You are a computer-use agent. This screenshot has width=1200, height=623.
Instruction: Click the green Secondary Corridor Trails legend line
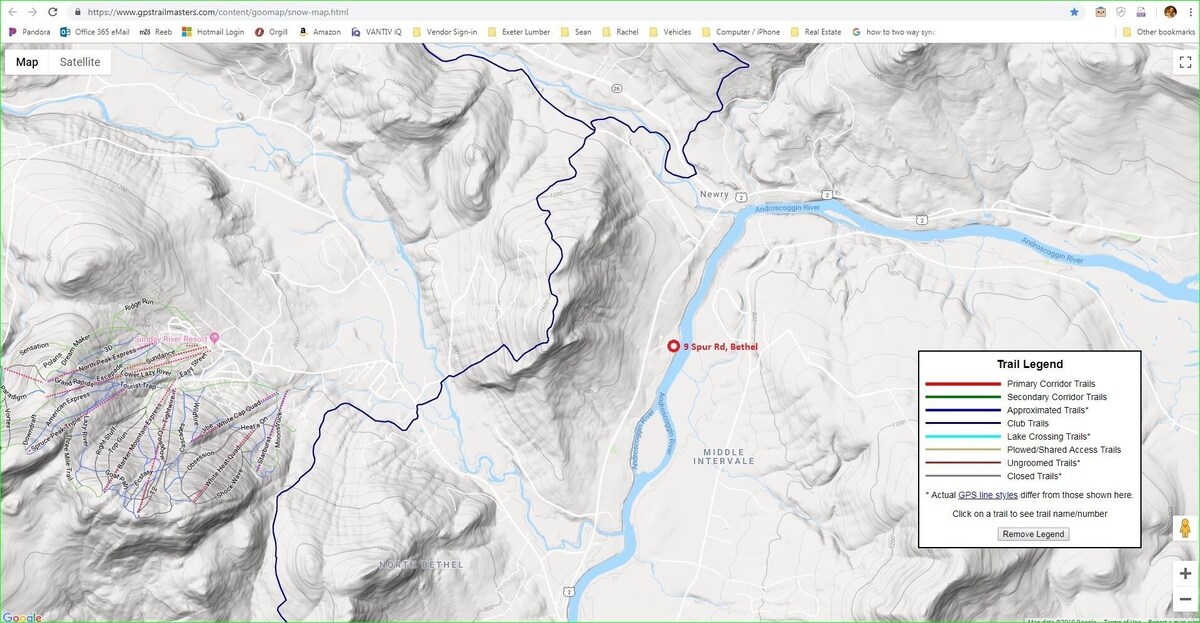coord(963,397)
